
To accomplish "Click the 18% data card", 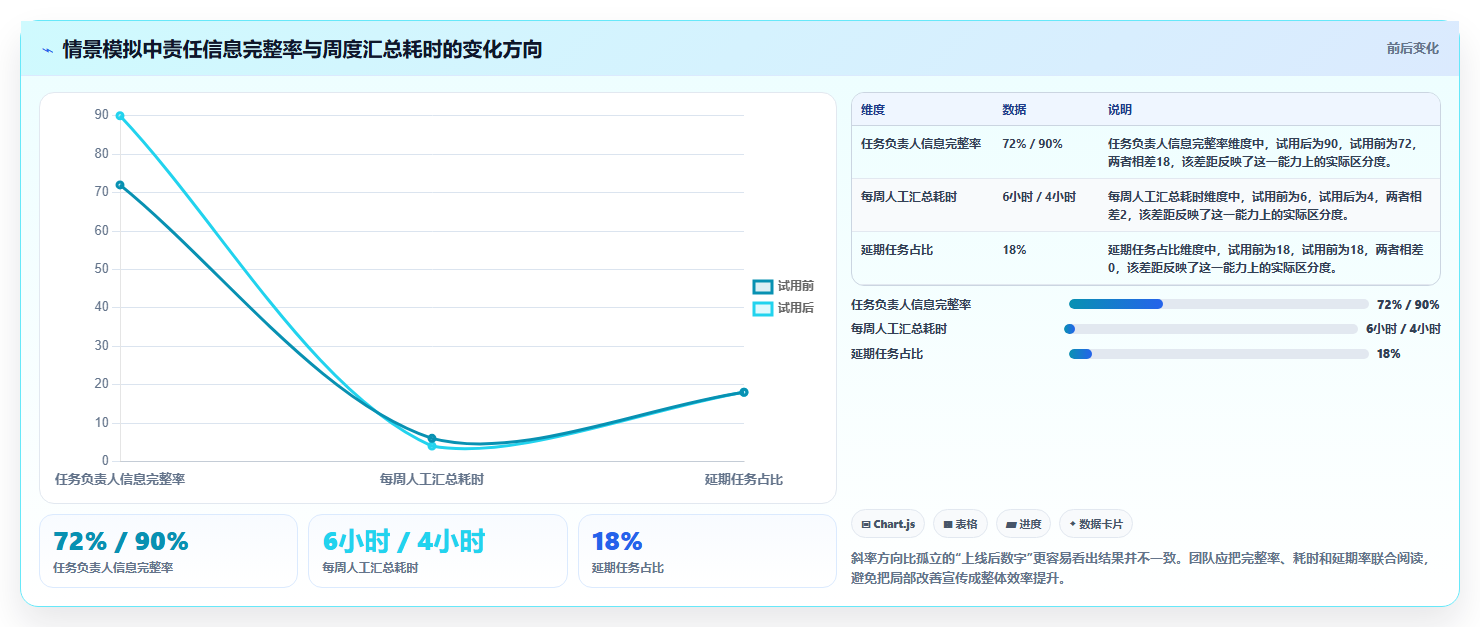I will click(707, 551).
